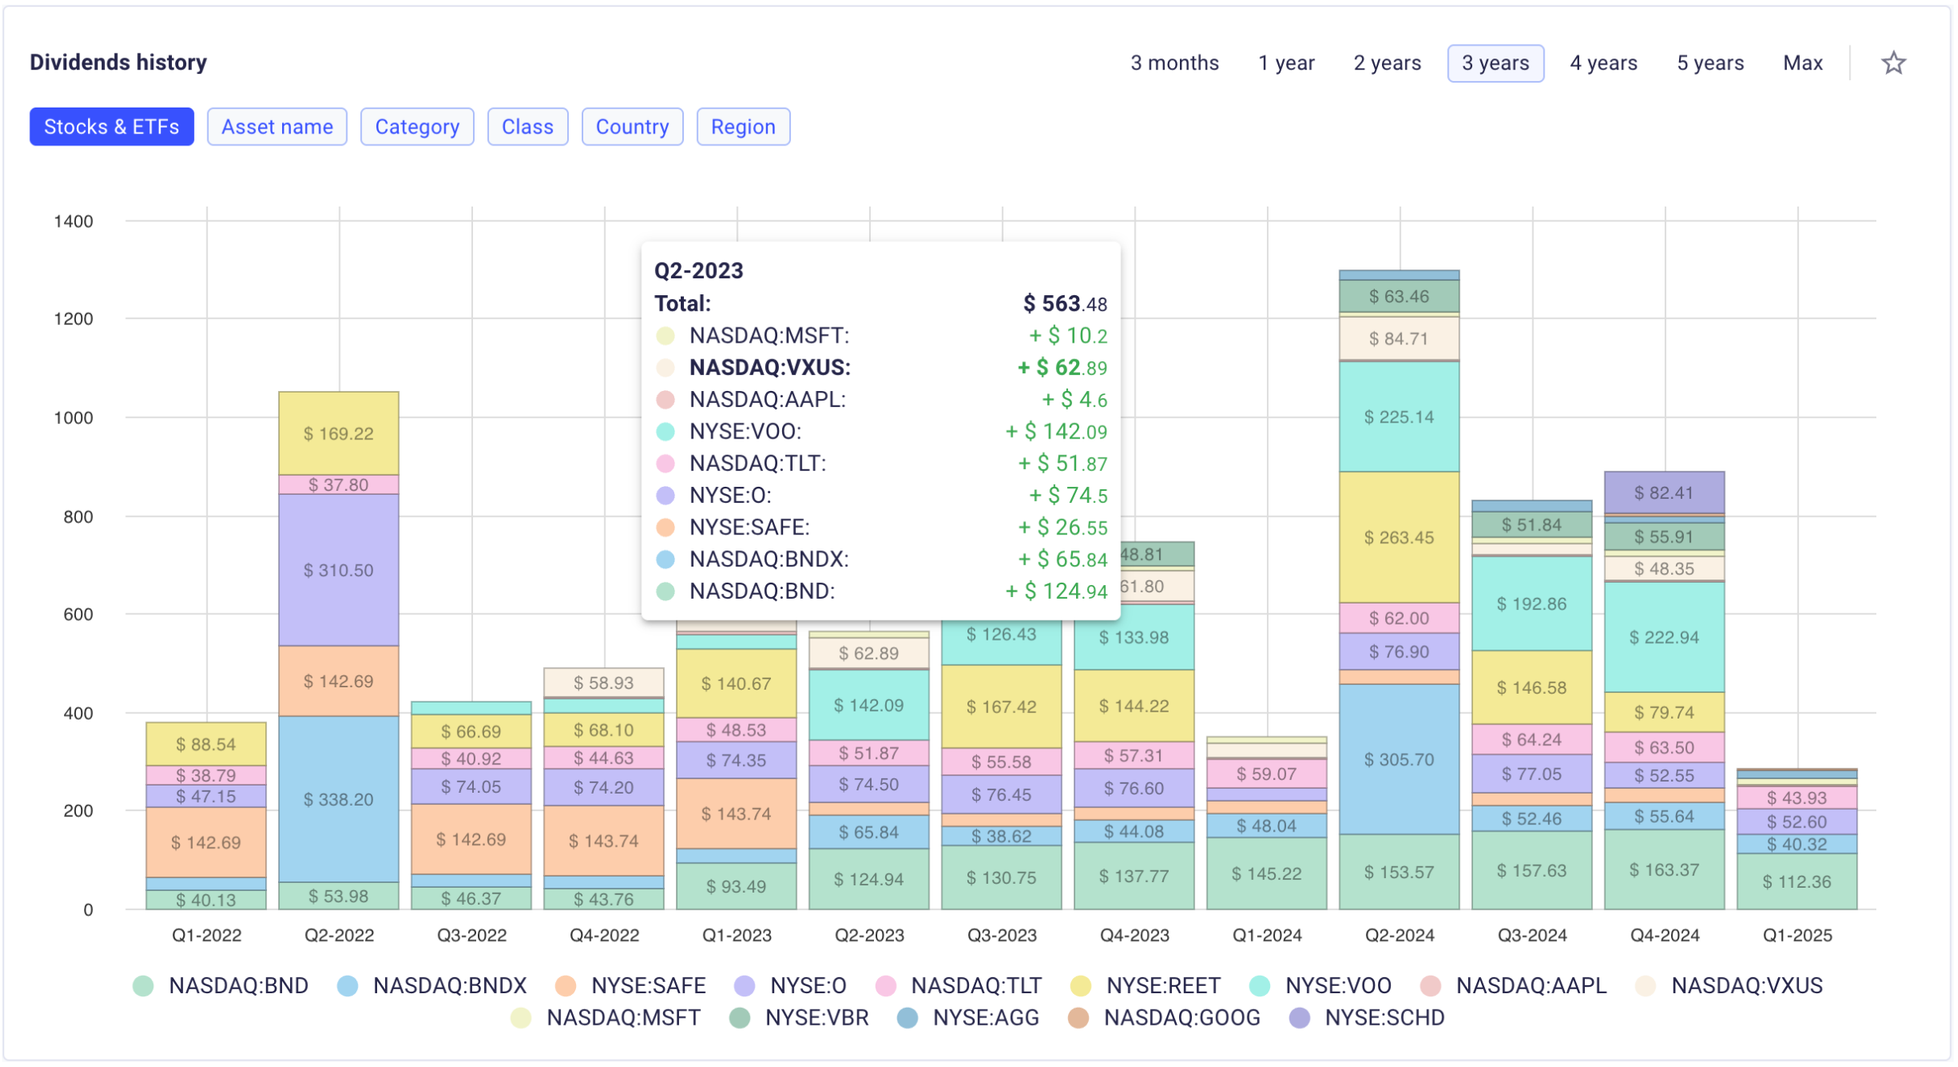Toggle NYSE:SAFE legend series

pos(631,986)
